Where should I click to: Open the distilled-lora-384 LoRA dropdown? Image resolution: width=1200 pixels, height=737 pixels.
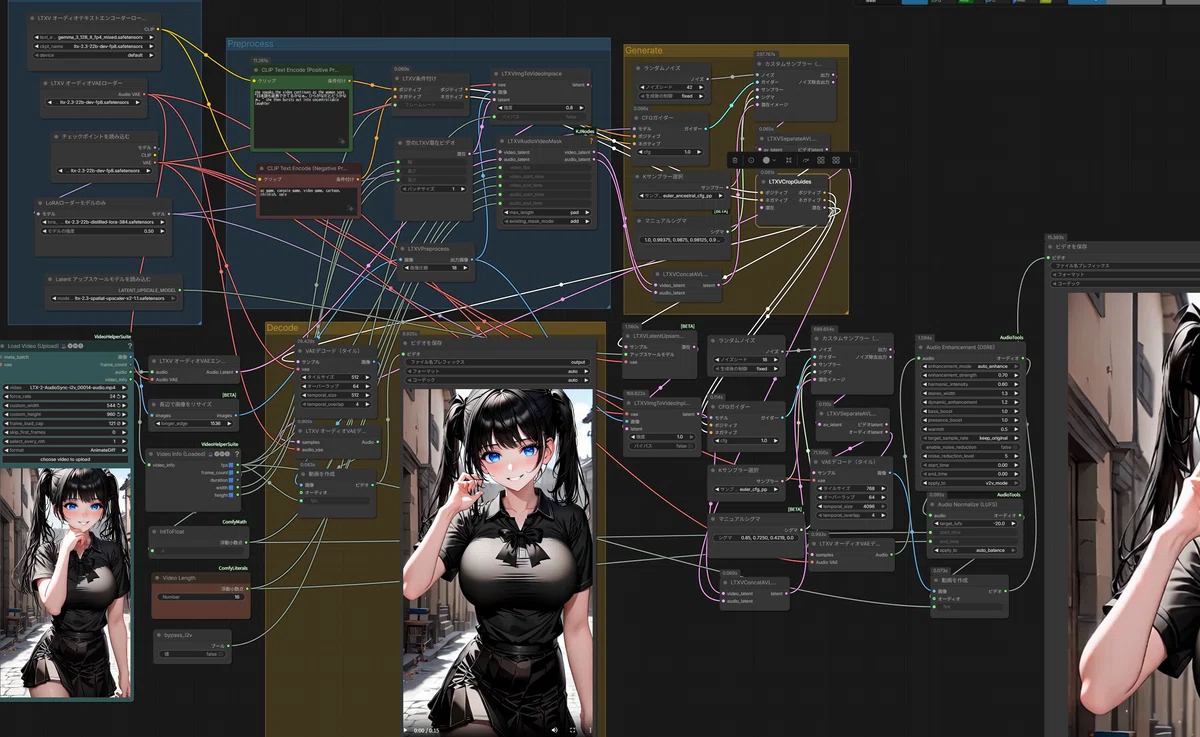(x=103, y=222)
